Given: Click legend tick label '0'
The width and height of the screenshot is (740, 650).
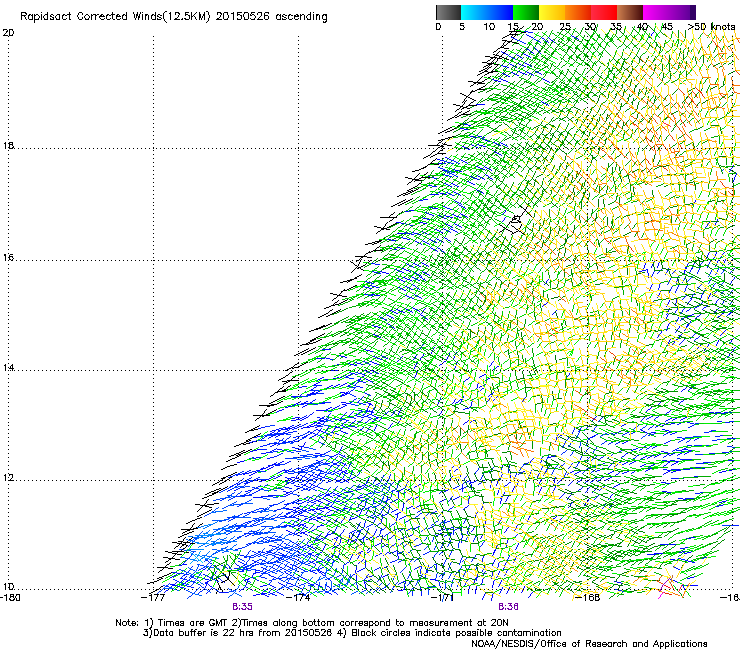Looking at the screenshot, I should coord(438,27).
